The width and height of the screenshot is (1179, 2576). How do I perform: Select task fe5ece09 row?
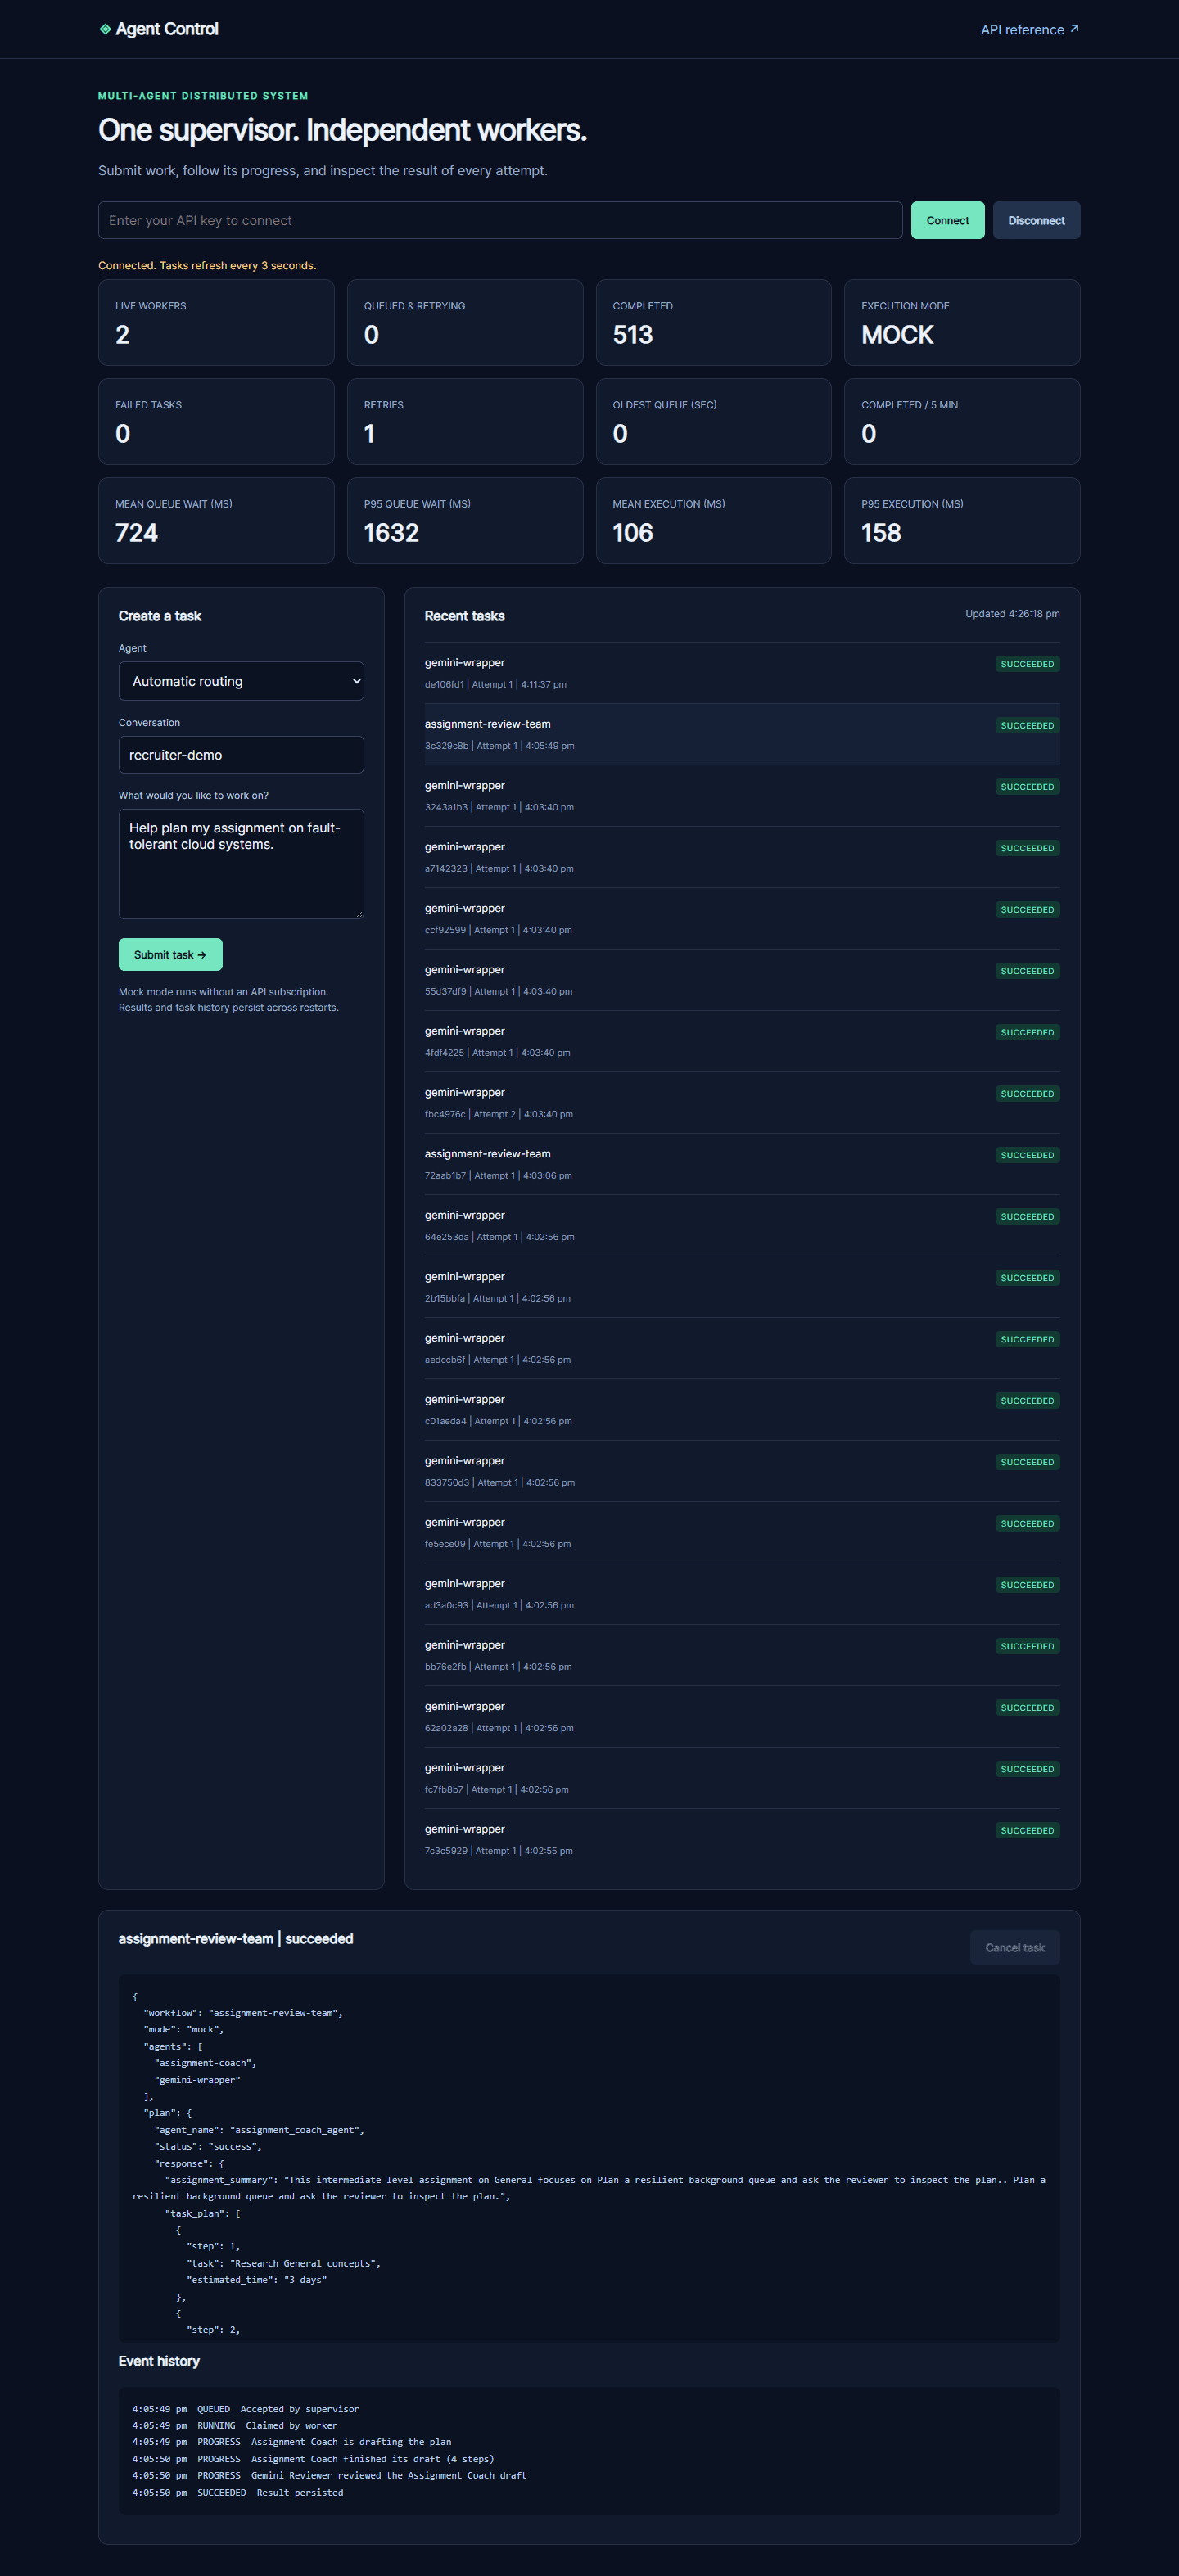742,1533
